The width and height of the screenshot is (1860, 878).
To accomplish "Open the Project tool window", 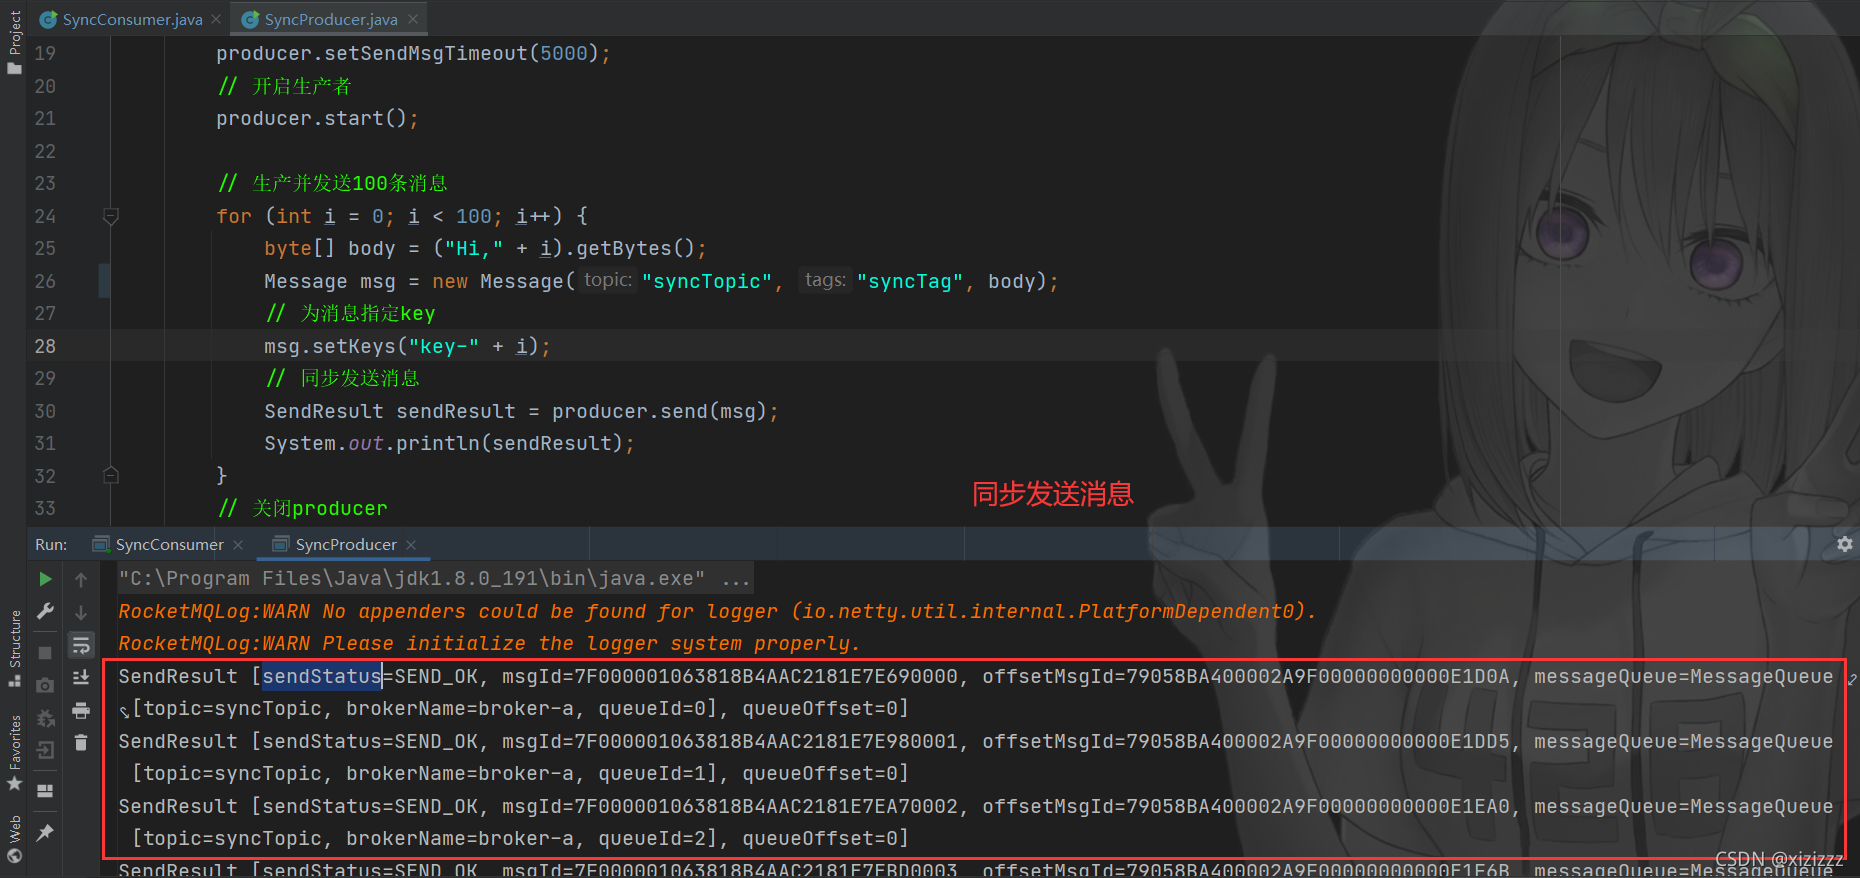I will click(14, 41).
